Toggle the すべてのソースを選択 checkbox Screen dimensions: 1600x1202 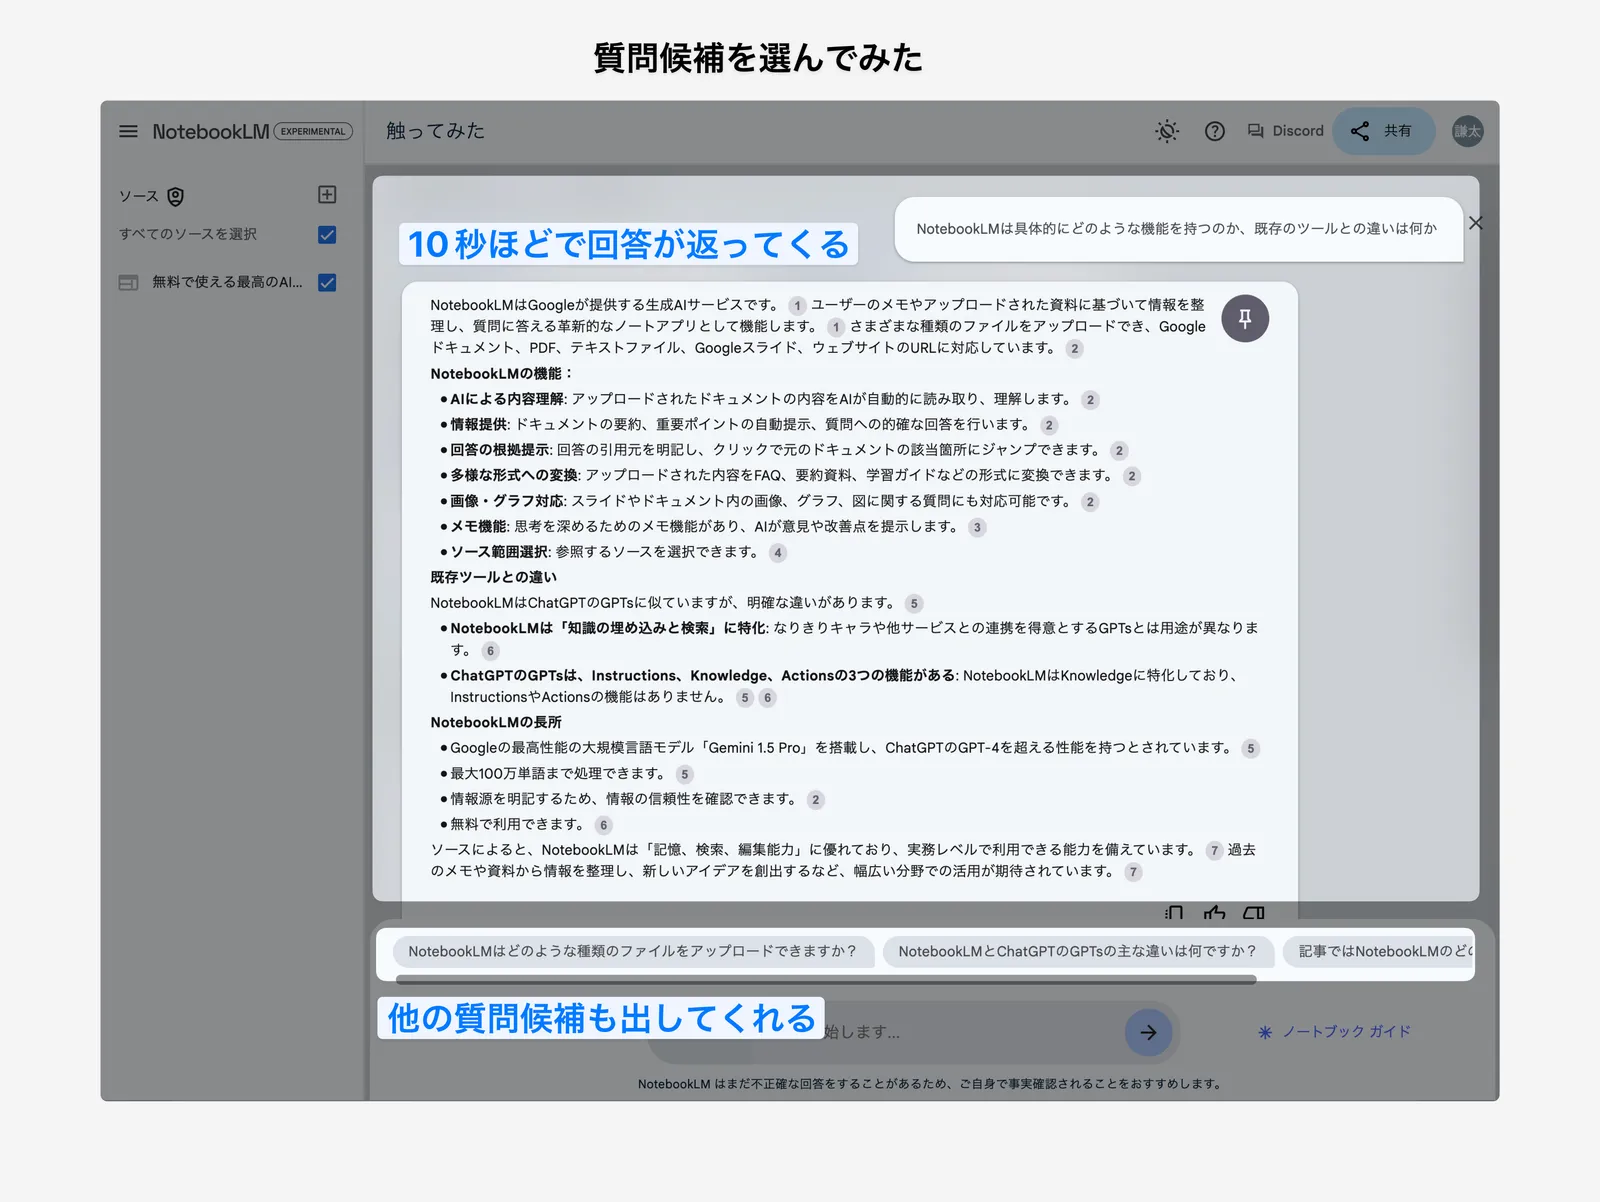[327, 234]
